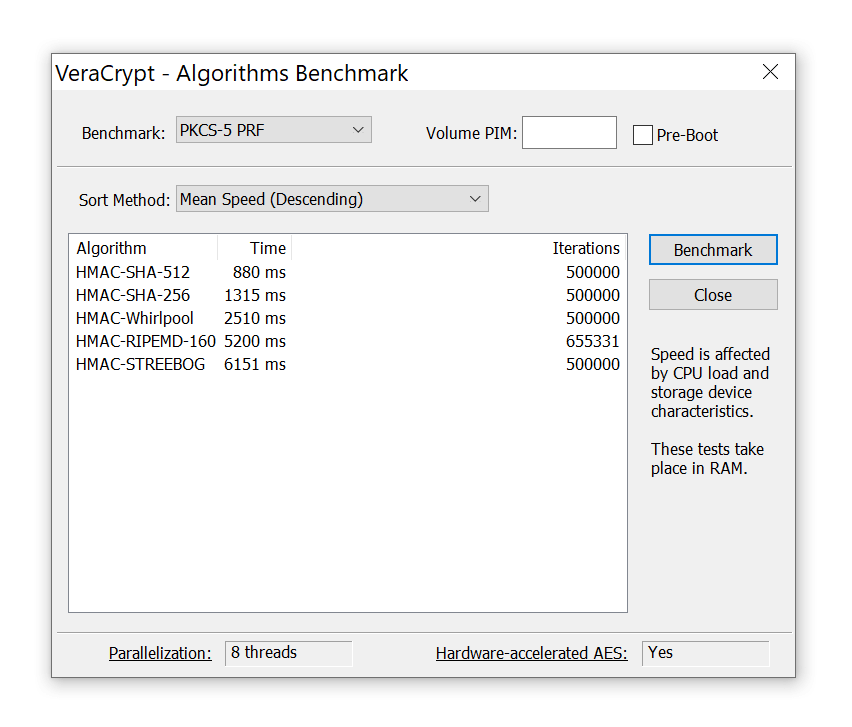Click the Close button
852x727 pixels.
[713, 295]
